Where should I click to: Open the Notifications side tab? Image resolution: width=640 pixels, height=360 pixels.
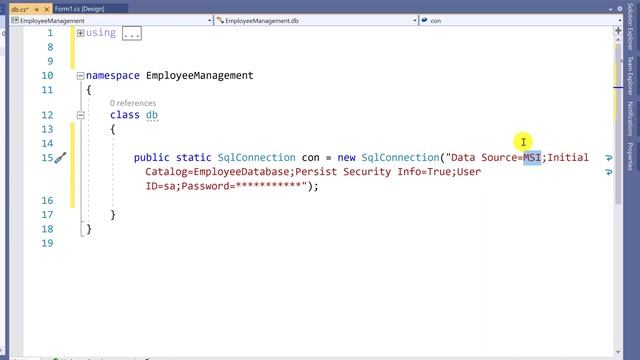pos(630,118)
